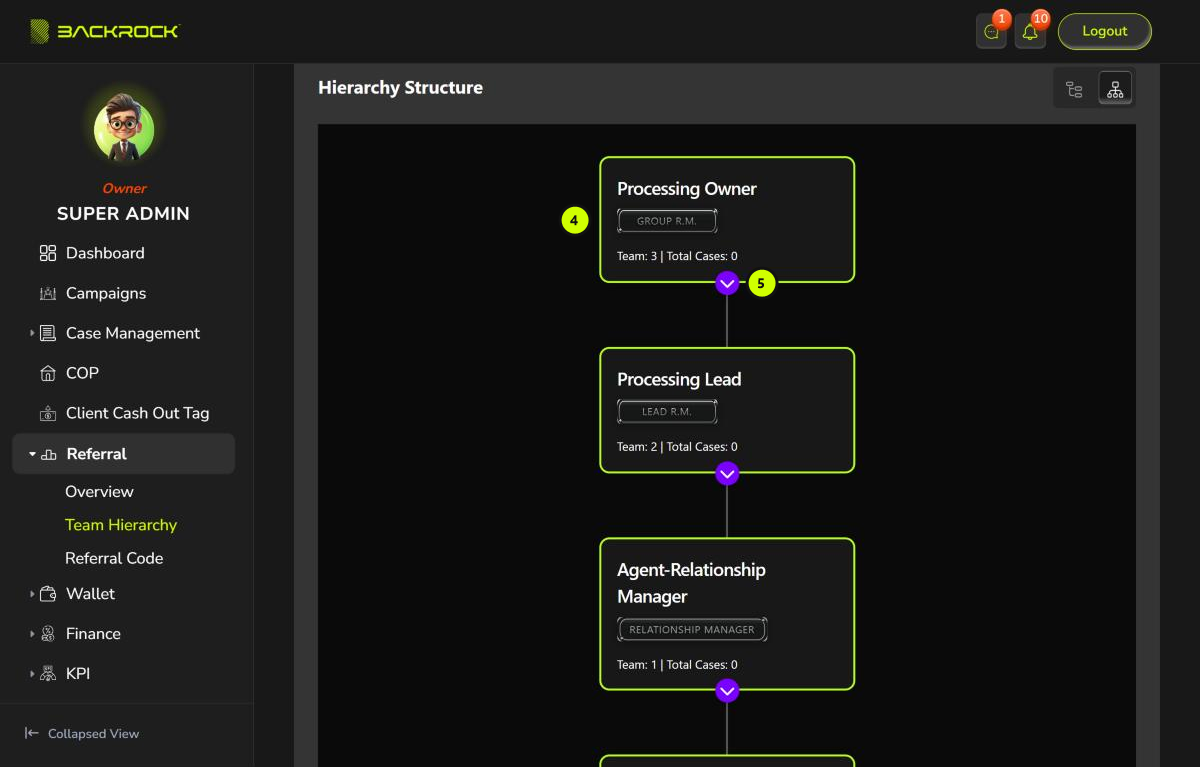Click the Client Cash Out Tag icon

[48, 413]
